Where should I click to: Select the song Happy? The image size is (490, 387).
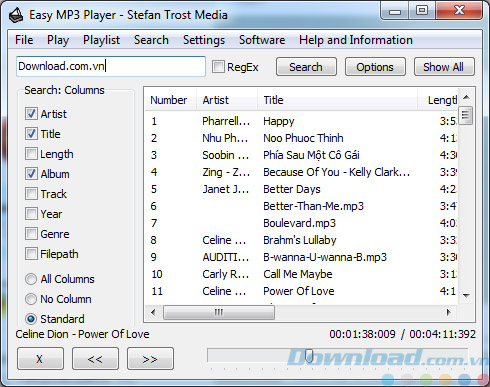coord(279,121)
